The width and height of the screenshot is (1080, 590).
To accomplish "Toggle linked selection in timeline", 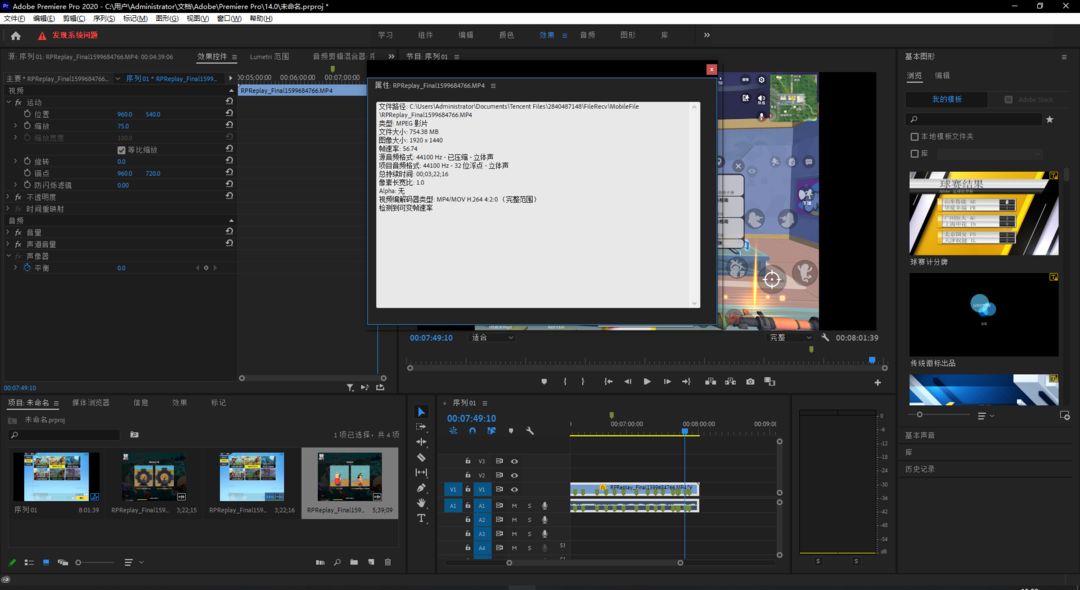I will [x=491, y=431].
